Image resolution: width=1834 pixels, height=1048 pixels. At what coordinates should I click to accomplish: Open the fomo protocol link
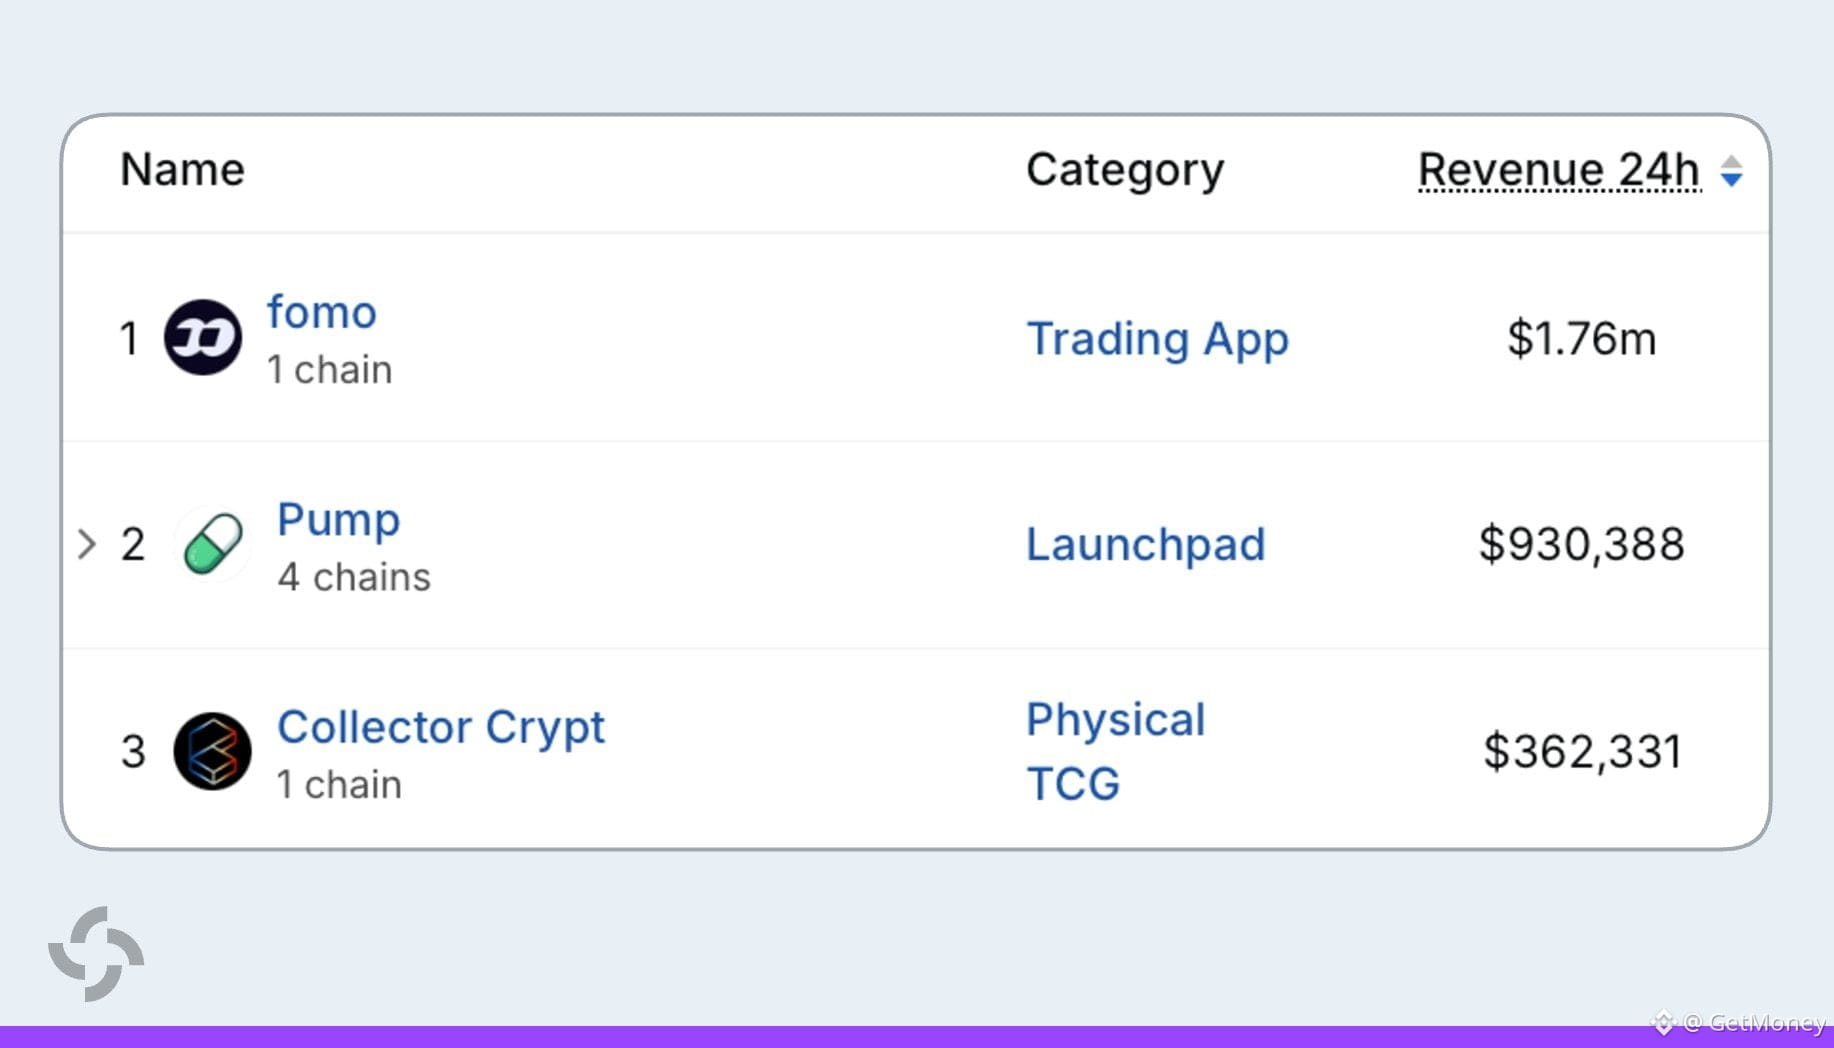click(x=321, y=312)
